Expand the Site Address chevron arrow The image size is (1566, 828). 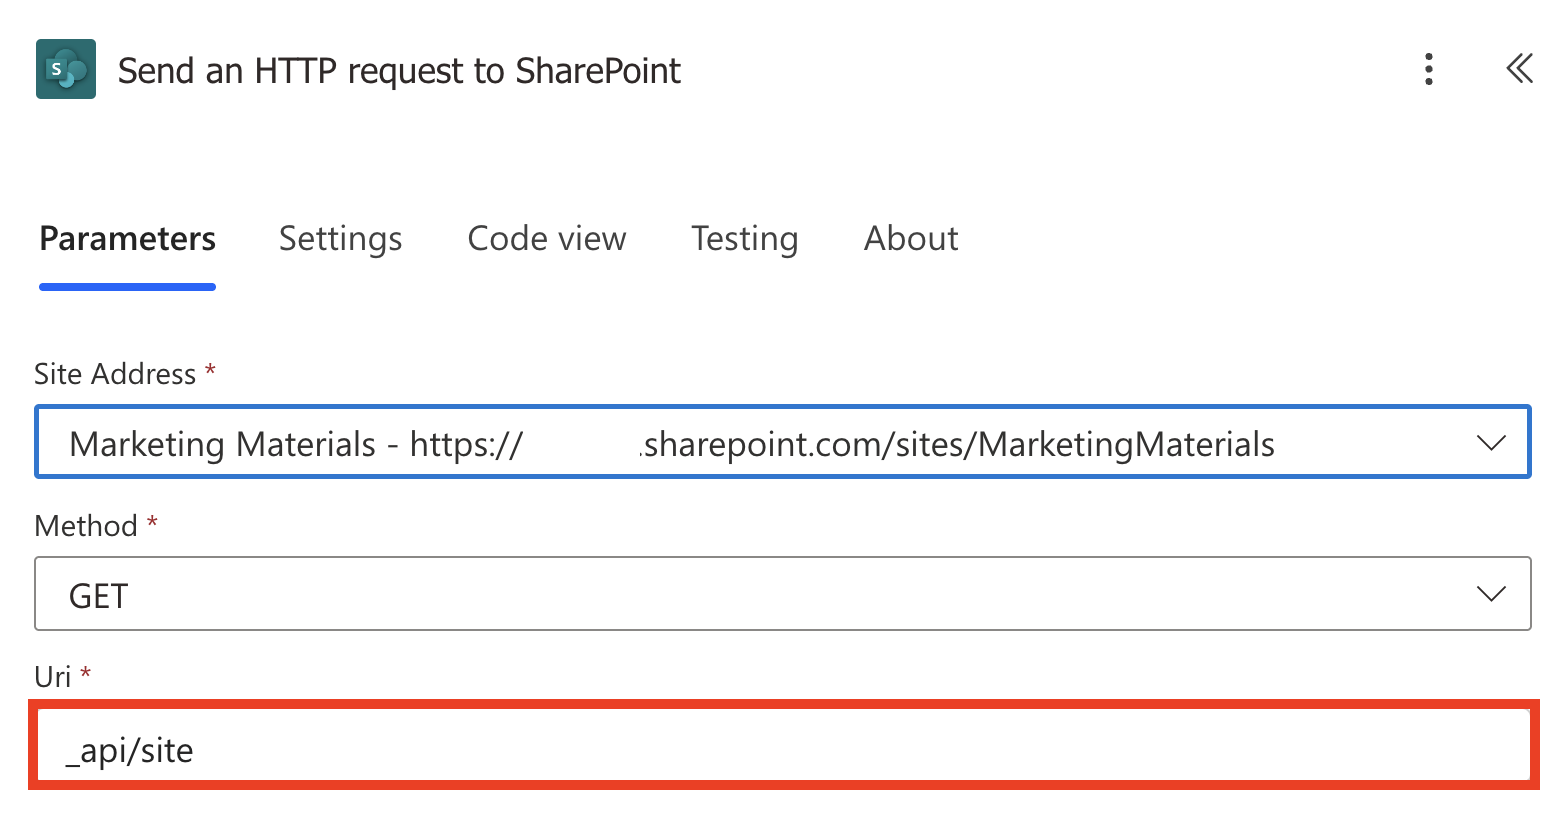(1491, 443)
